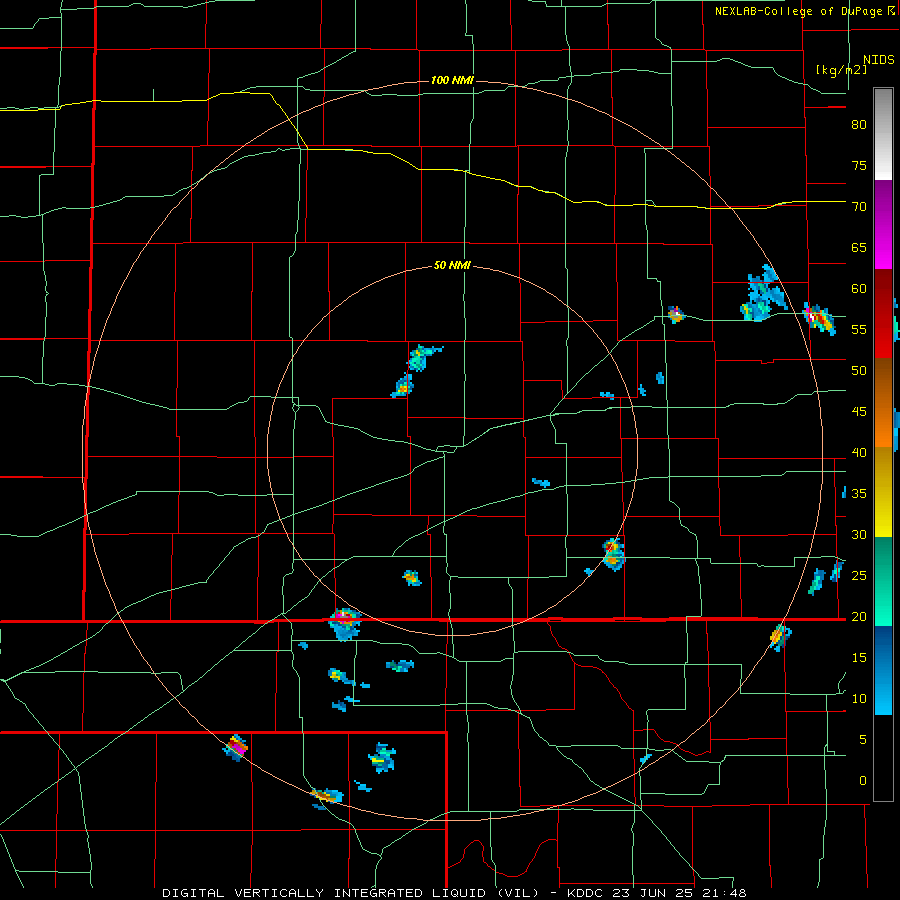The height and width of the screenshot is (900, 900).
Task: Click the 50 NMI range ring label
Action: [452, 265]
